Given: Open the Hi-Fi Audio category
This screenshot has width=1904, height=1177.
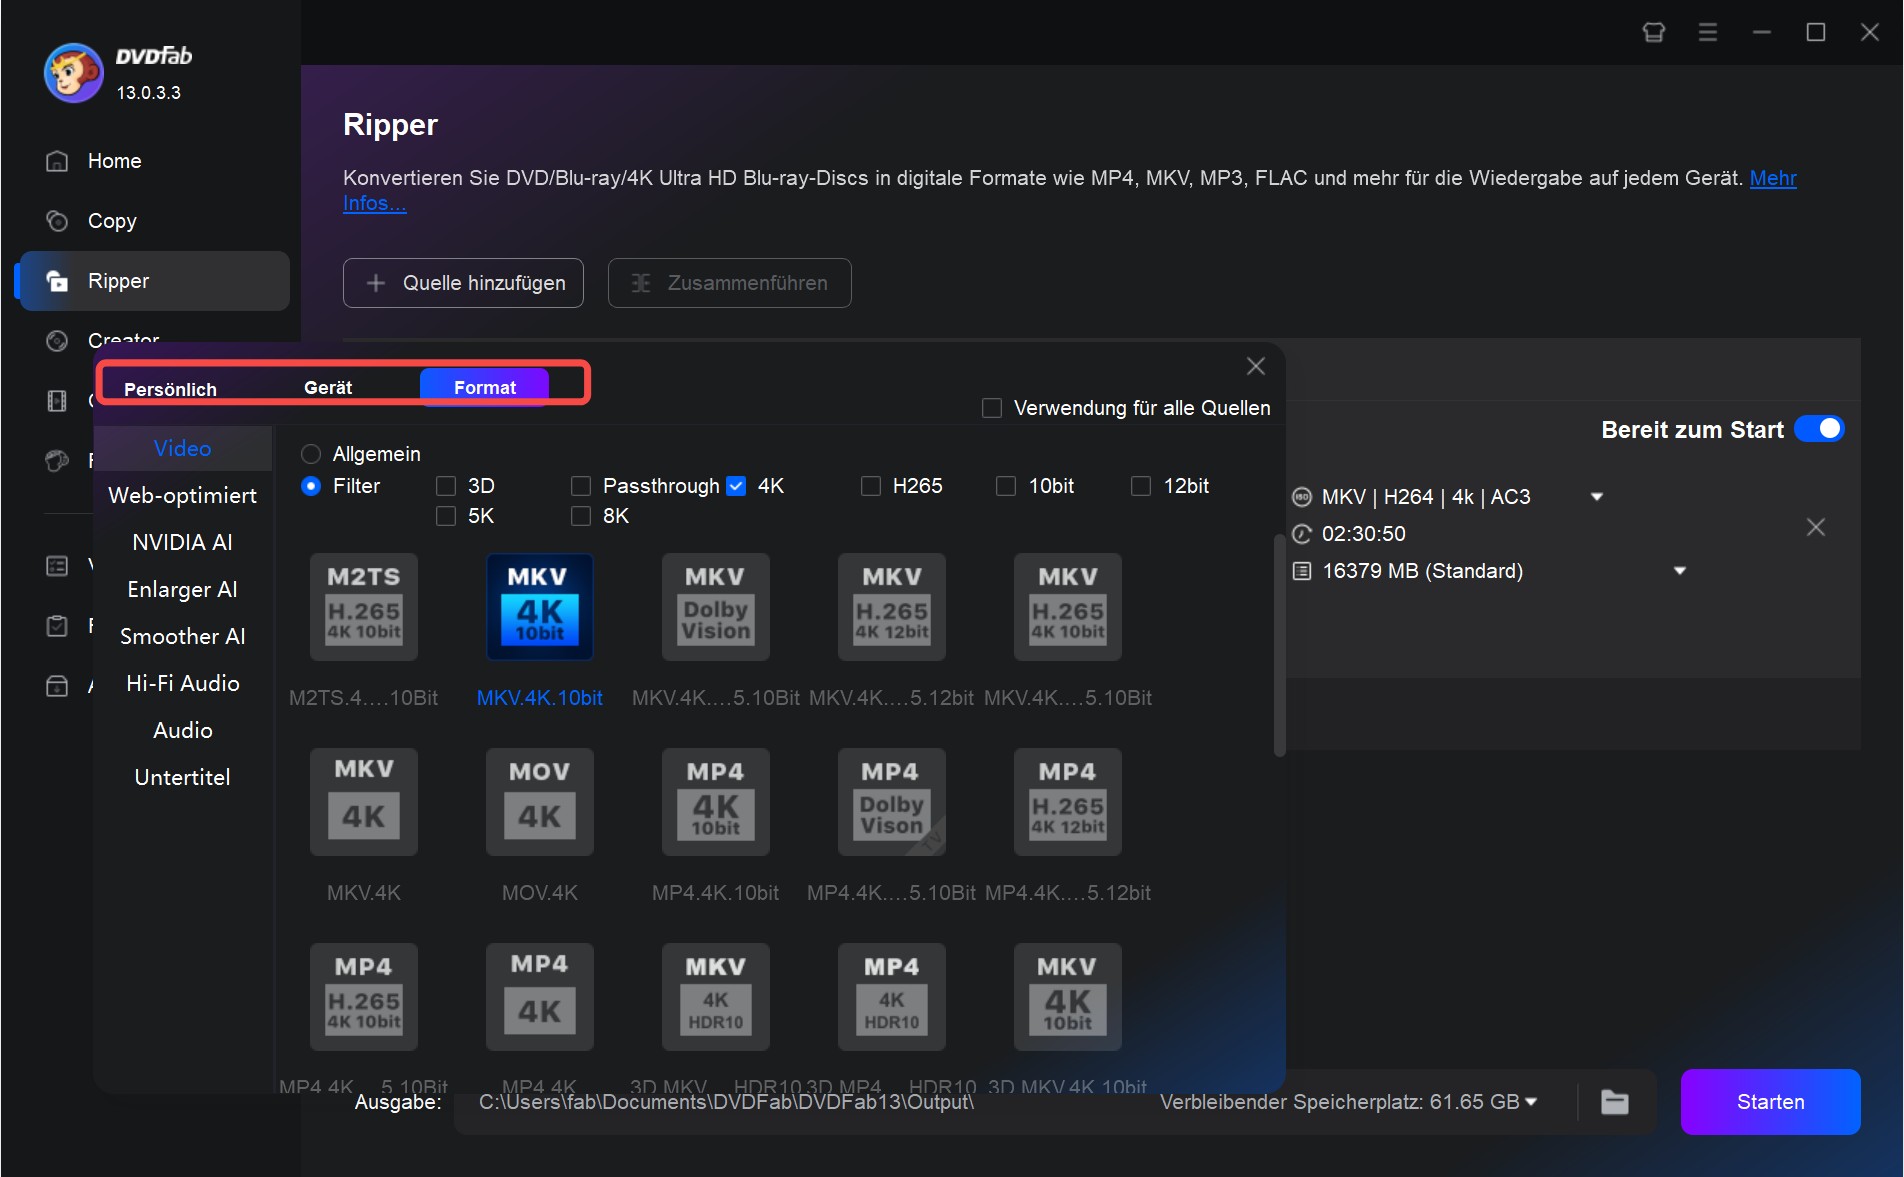Looking at the screenshot, I should click(x=183, y=683).
